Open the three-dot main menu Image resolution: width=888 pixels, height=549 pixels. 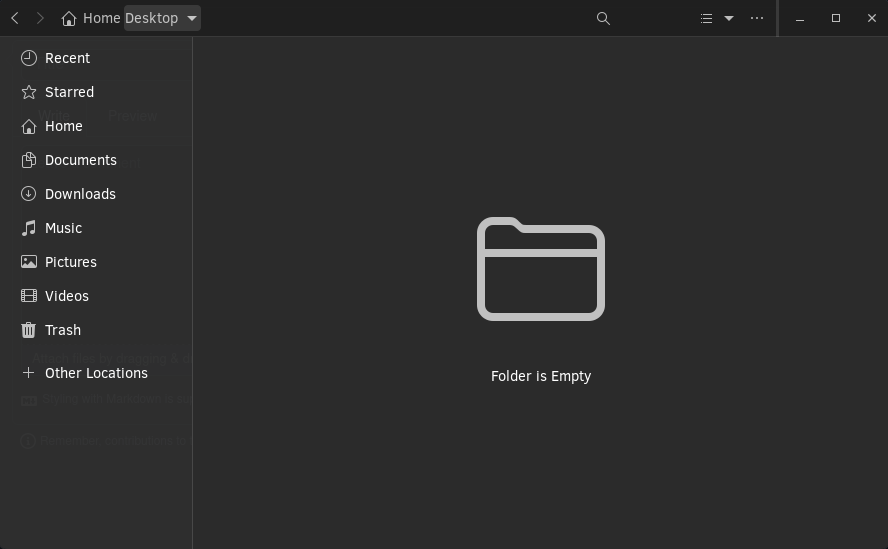pyautogui.click(x=757, y=18)
